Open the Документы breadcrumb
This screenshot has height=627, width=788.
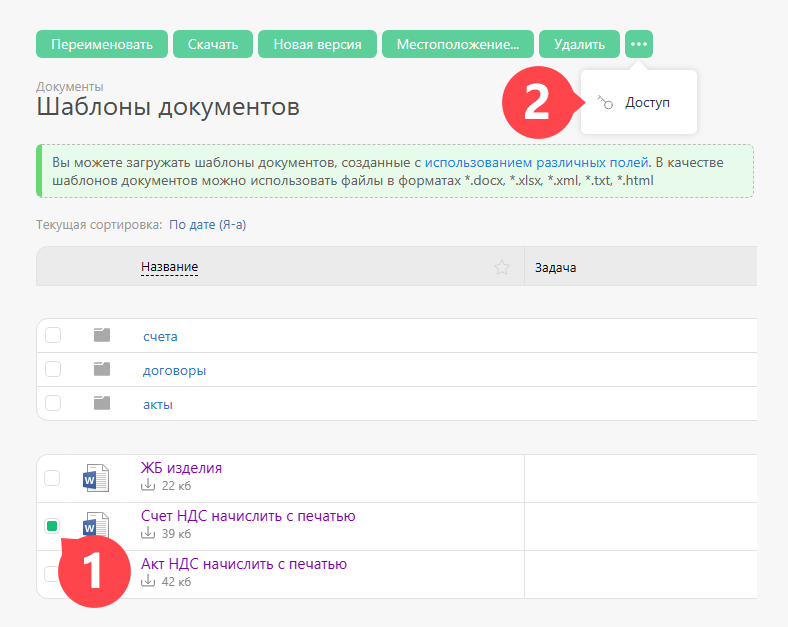pos(70,87)
